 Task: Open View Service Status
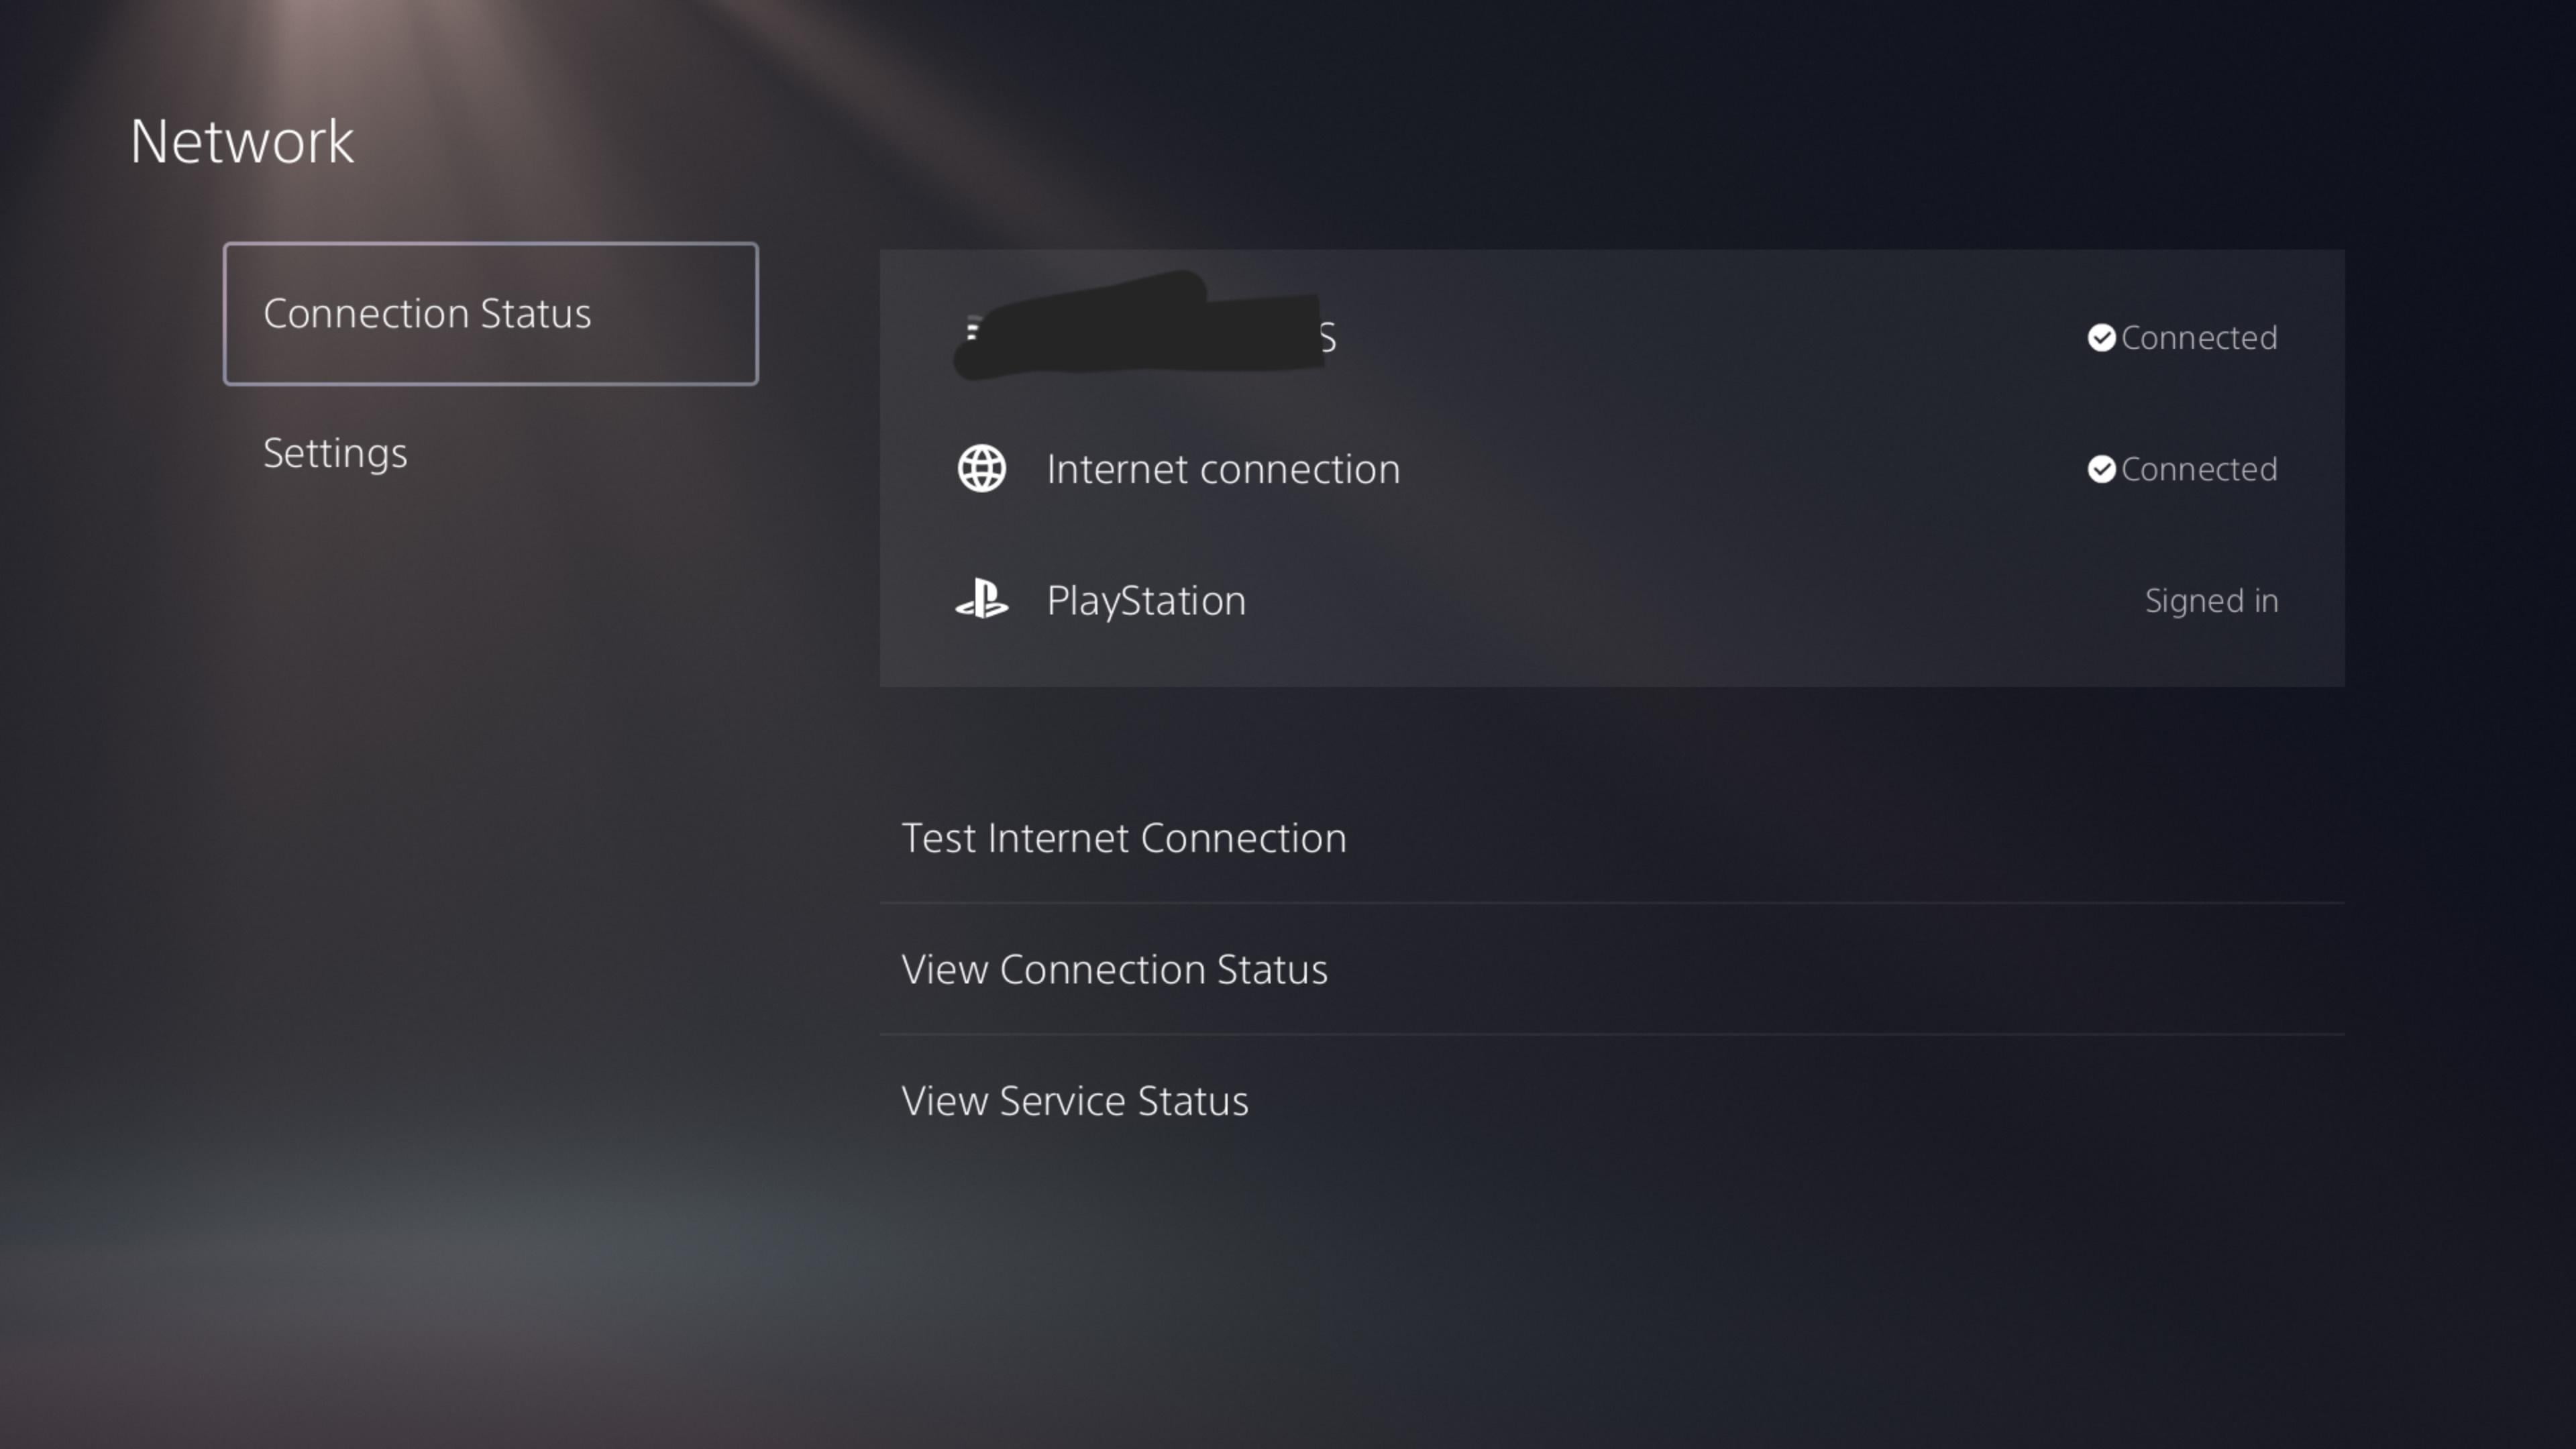[1074, 1101]
